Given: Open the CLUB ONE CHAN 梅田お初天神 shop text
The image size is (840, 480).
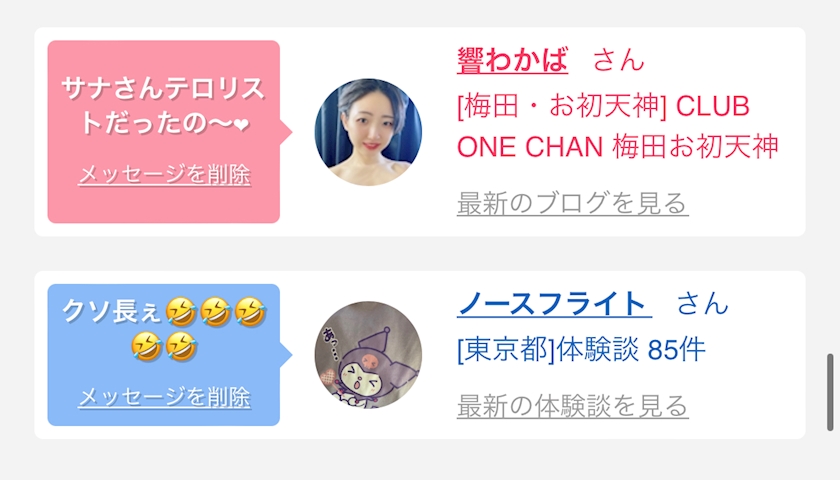Looking at the screenshot, I should 617,126.
